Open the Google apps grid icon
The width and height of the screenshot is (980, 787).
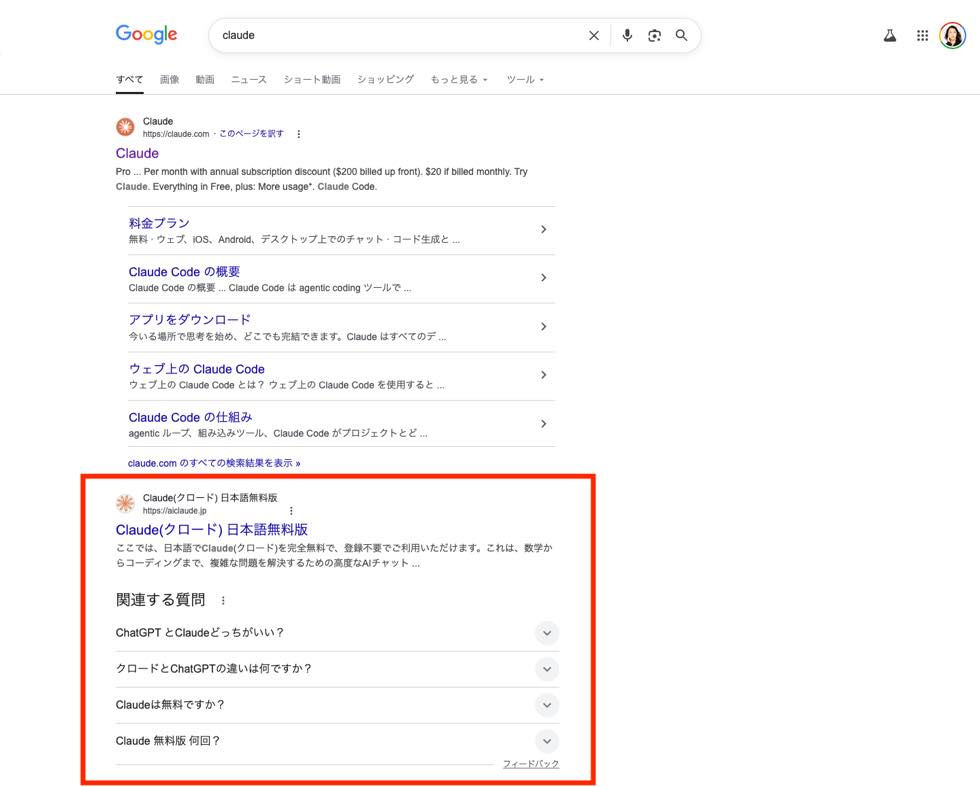(x=922, y=36)
